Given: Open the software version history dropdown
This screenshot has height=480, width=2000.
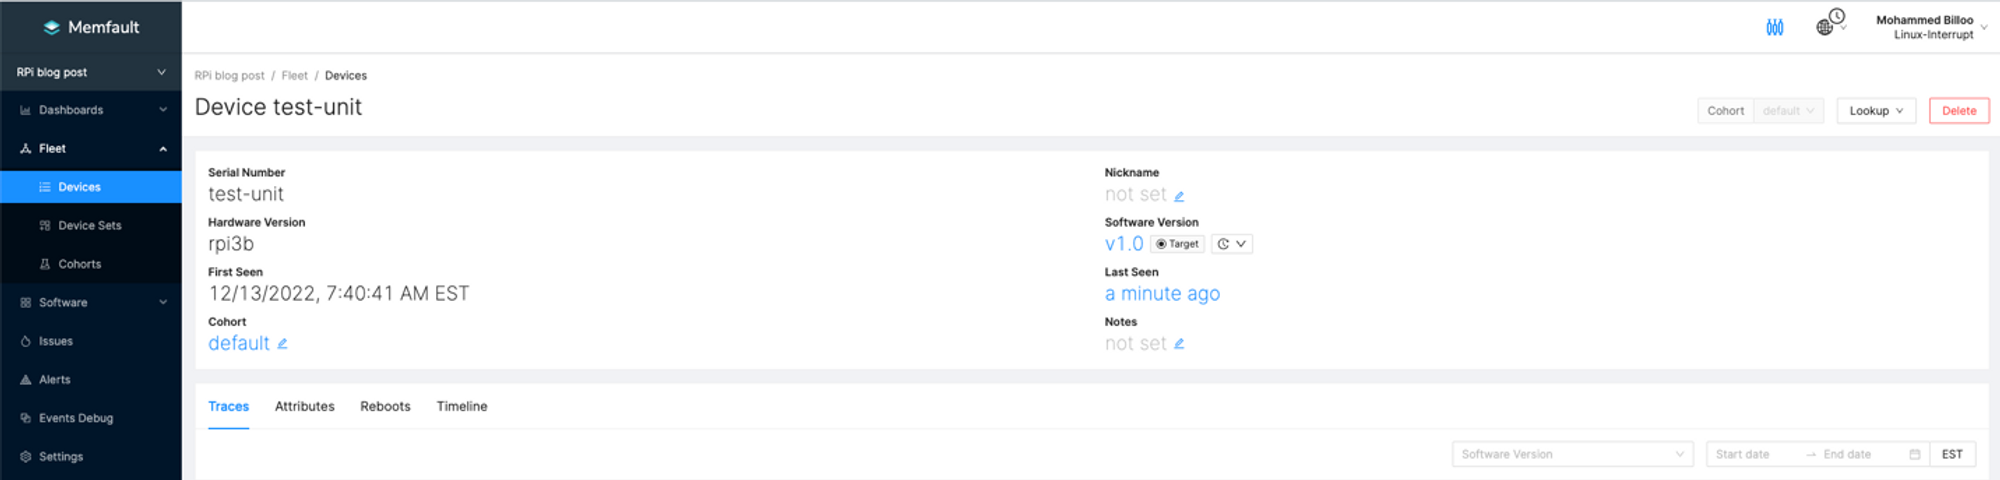Looking at the screenshot, I should click(1232, 244).
